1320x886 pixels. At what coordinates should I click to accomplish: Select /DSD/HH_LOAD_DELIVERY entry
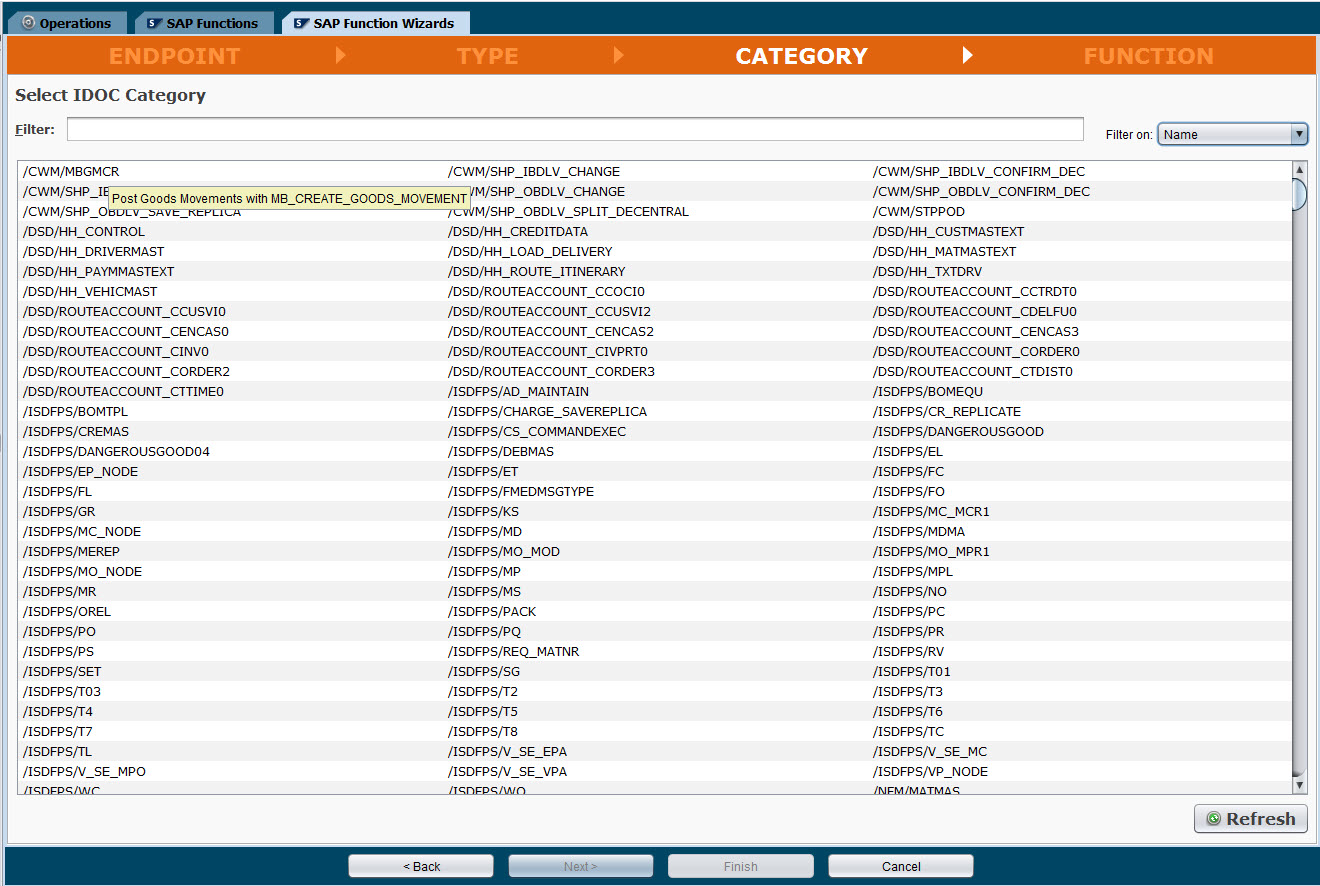[x=530, y=252]
